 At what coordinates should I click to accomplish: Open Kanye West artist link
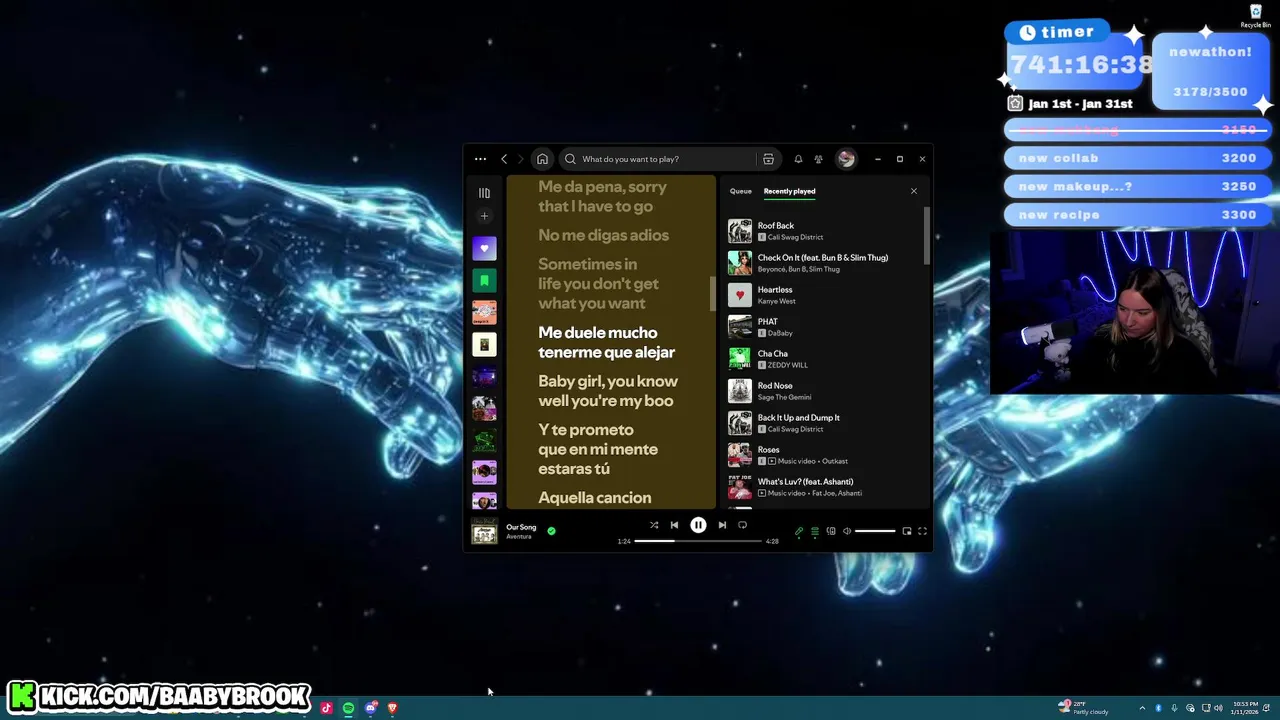pyautogui.click(x=777, y=301)
